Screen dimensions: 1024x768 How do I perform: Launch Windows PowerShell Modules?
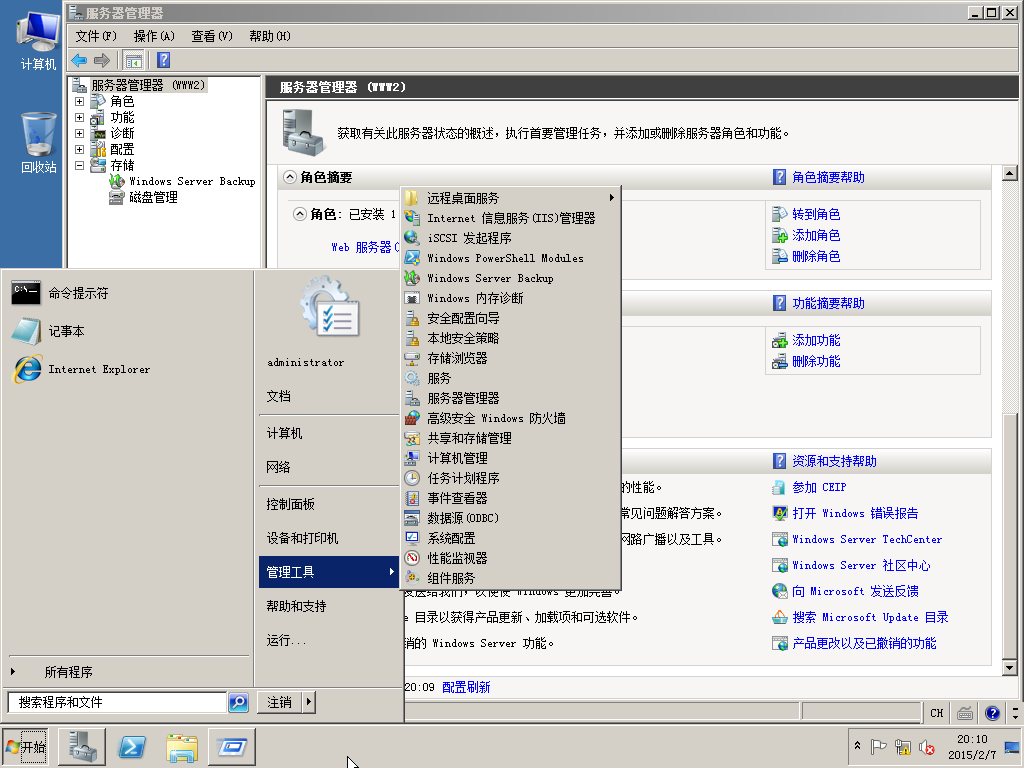[x=510, y=258]
